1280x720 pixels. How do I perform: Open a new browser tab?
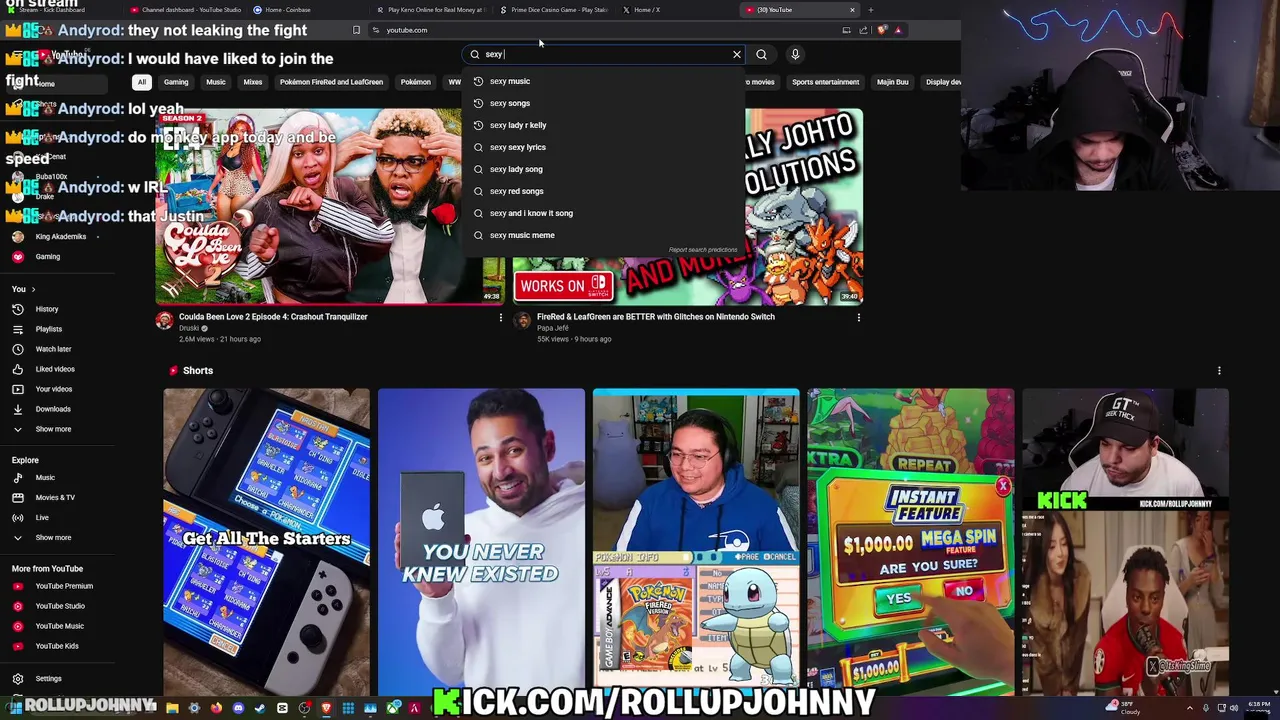coord(871,10)
